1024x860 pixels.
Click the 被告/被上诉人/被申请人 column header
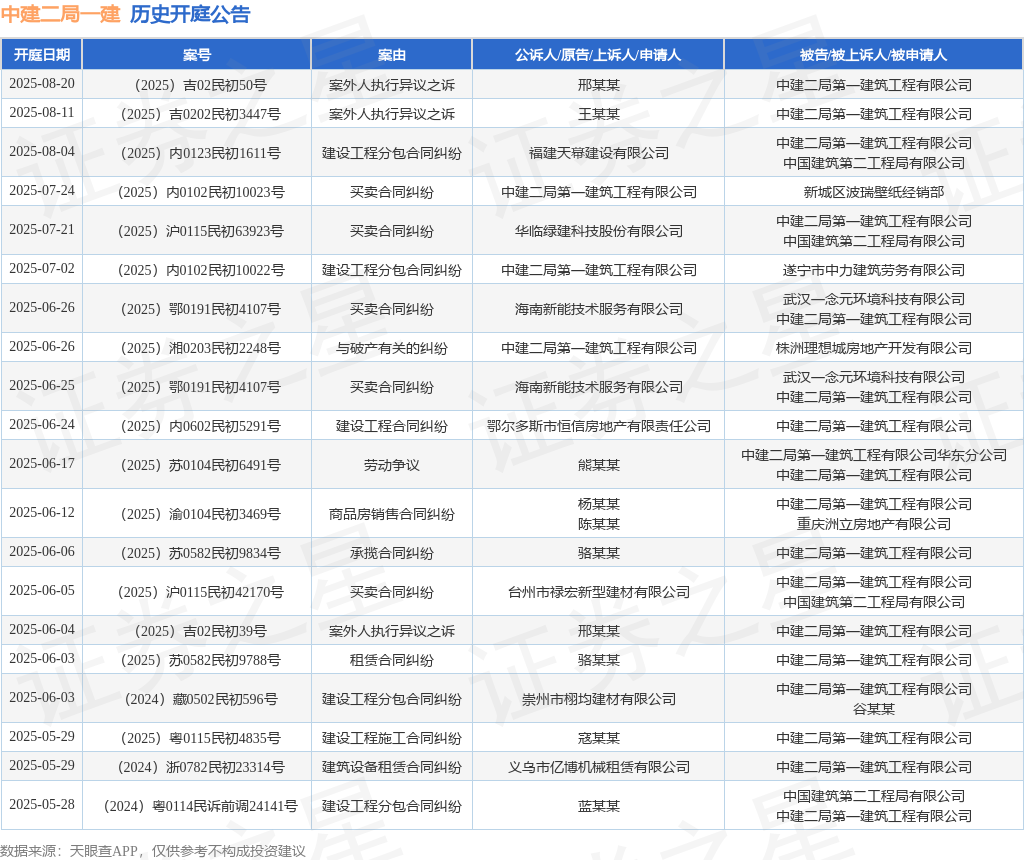click(874, 55)
